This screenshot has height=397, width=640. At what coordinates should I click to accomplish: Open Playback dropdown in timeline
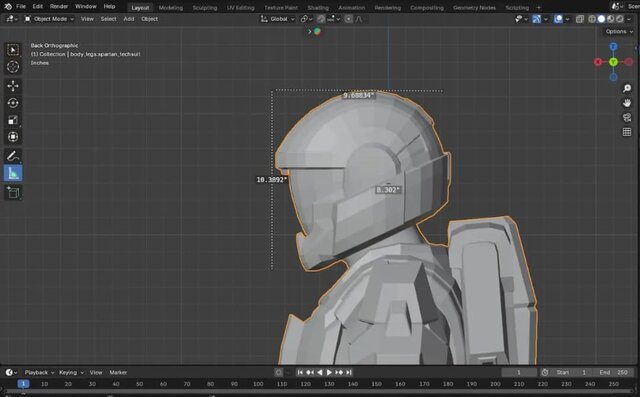tap(39, 372)
